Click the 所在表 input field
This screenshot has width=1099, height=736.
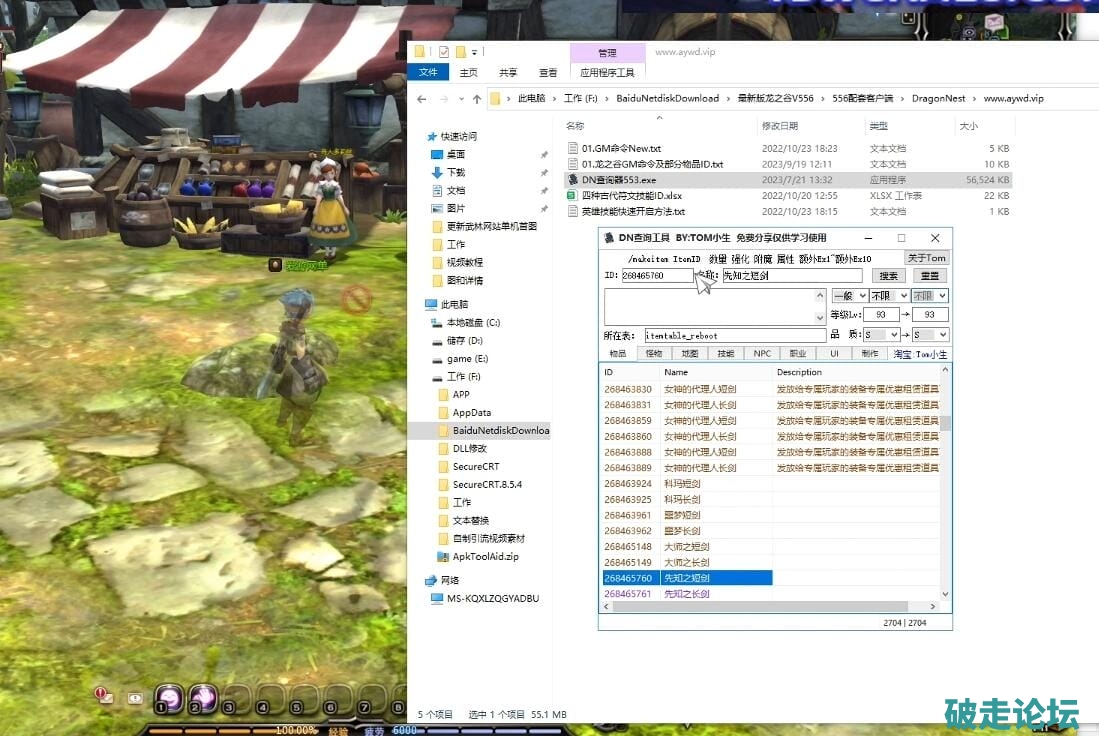tap(733, 335)
